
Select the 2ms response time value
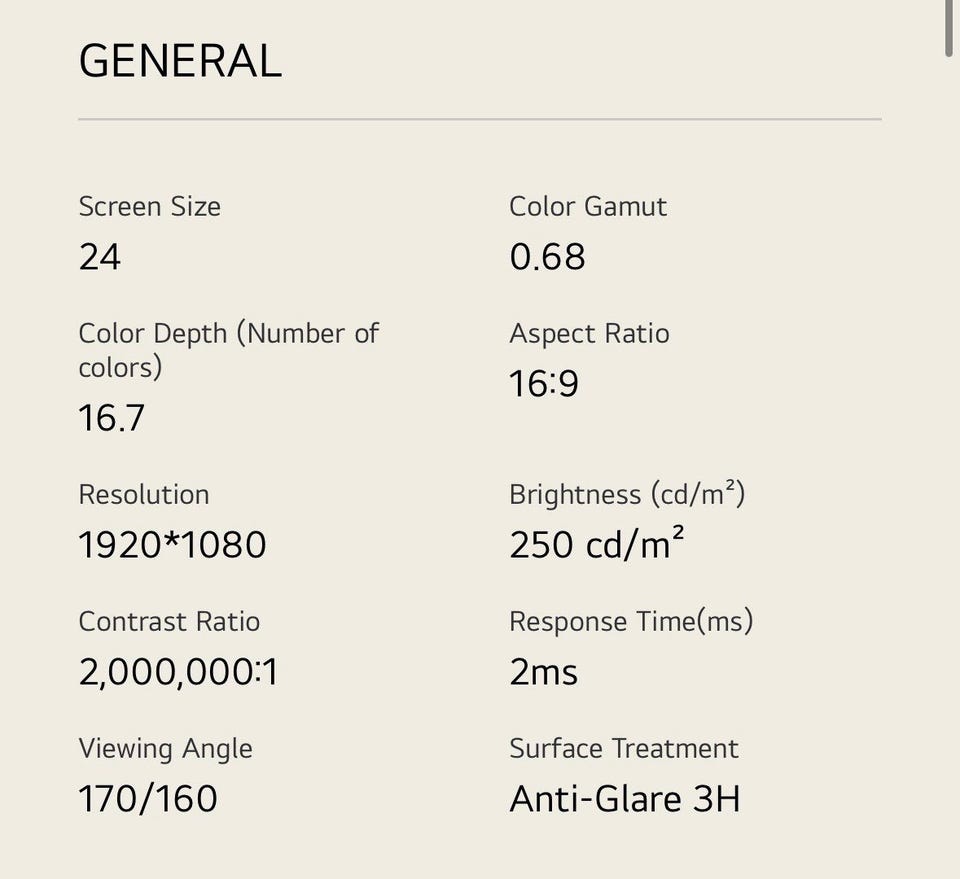(x=544, y=672)
